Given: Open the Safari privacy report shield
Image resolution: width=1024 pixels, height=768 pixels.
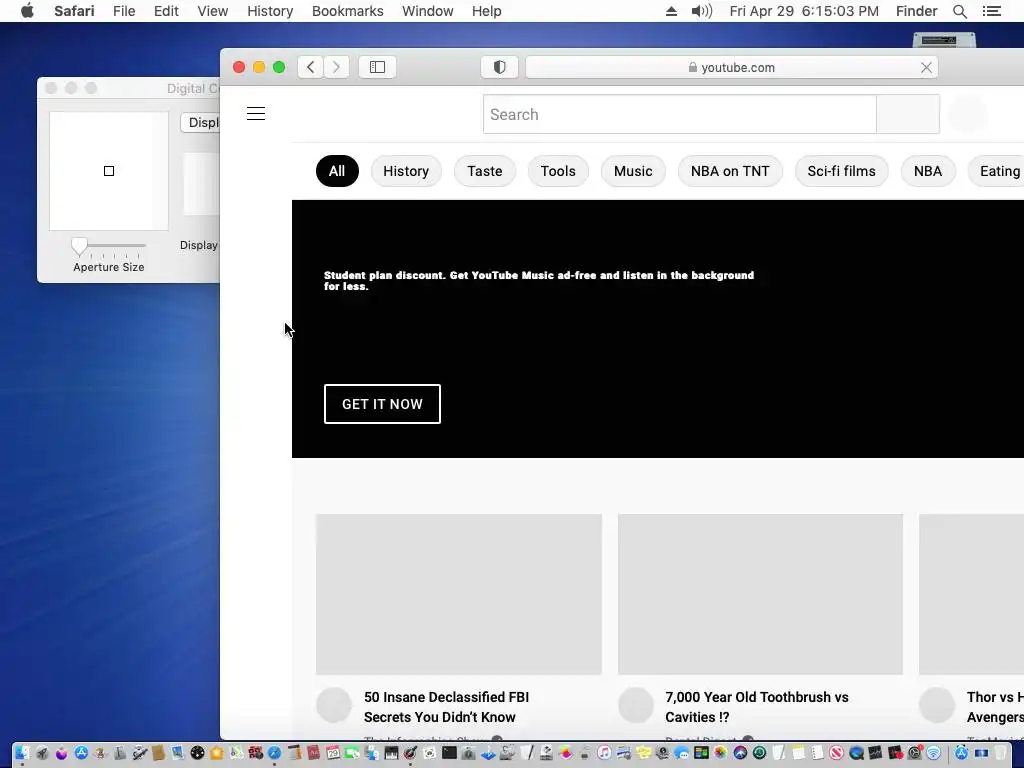Looking at the screenshot, I should tap(500, 67).
